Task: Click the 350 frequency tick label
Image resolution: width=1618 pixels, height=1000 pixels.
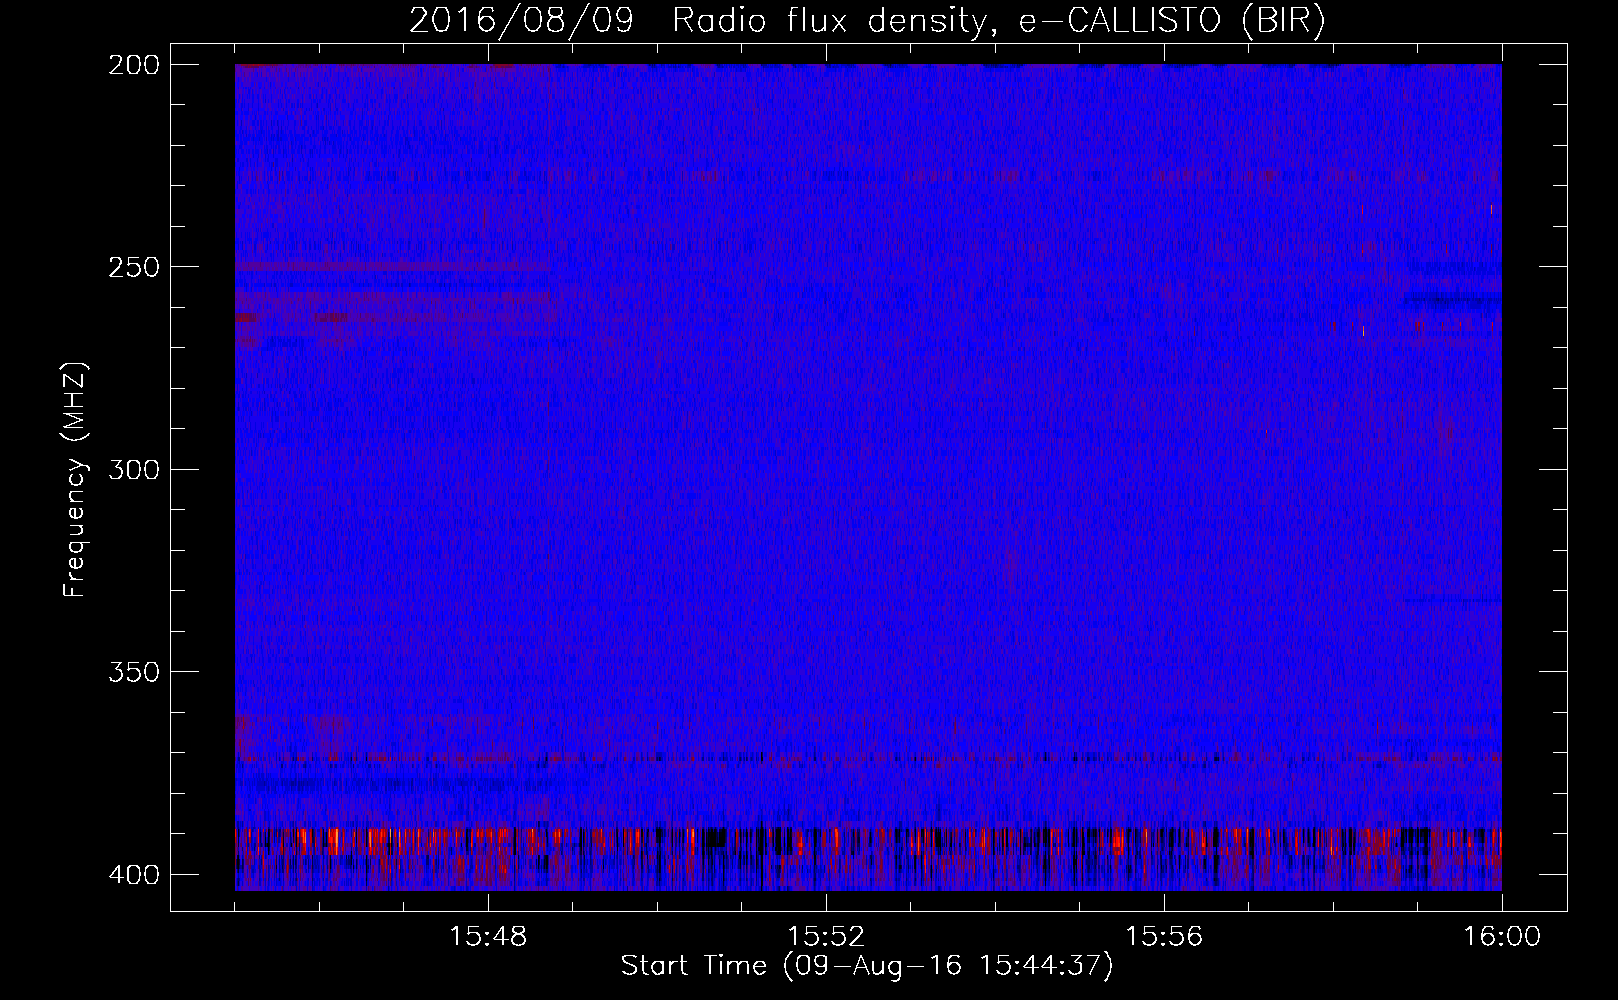Action: click(132, 672)
